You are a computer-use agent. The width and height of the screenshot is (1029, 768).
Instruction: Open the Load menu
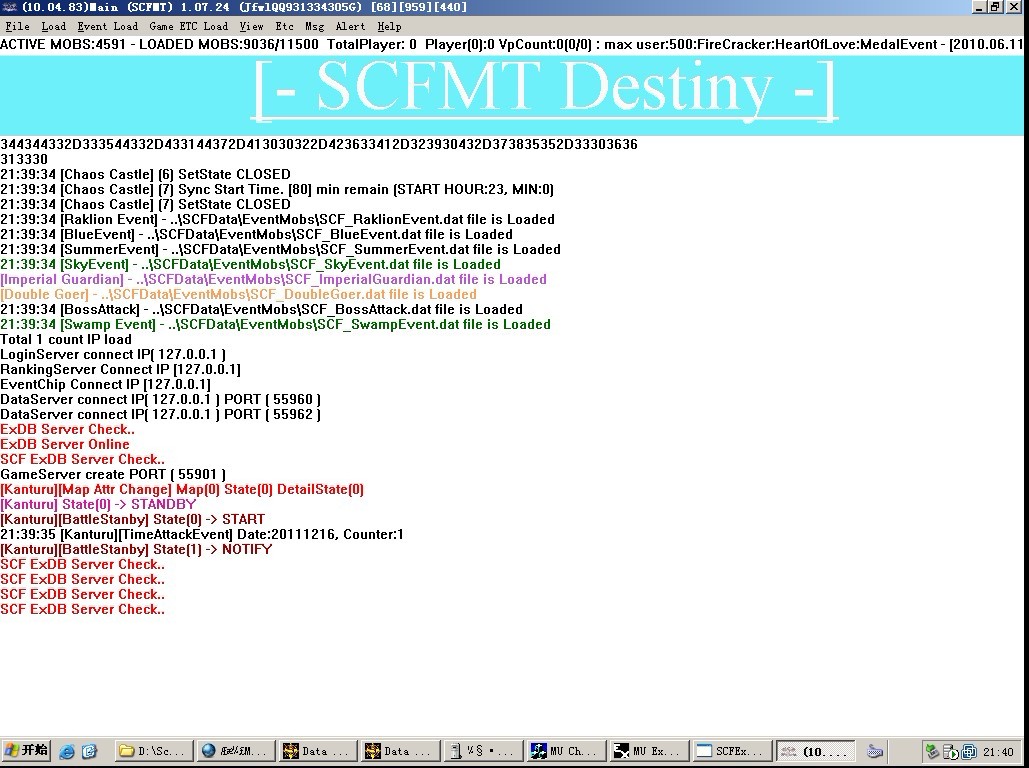(53, 26)
